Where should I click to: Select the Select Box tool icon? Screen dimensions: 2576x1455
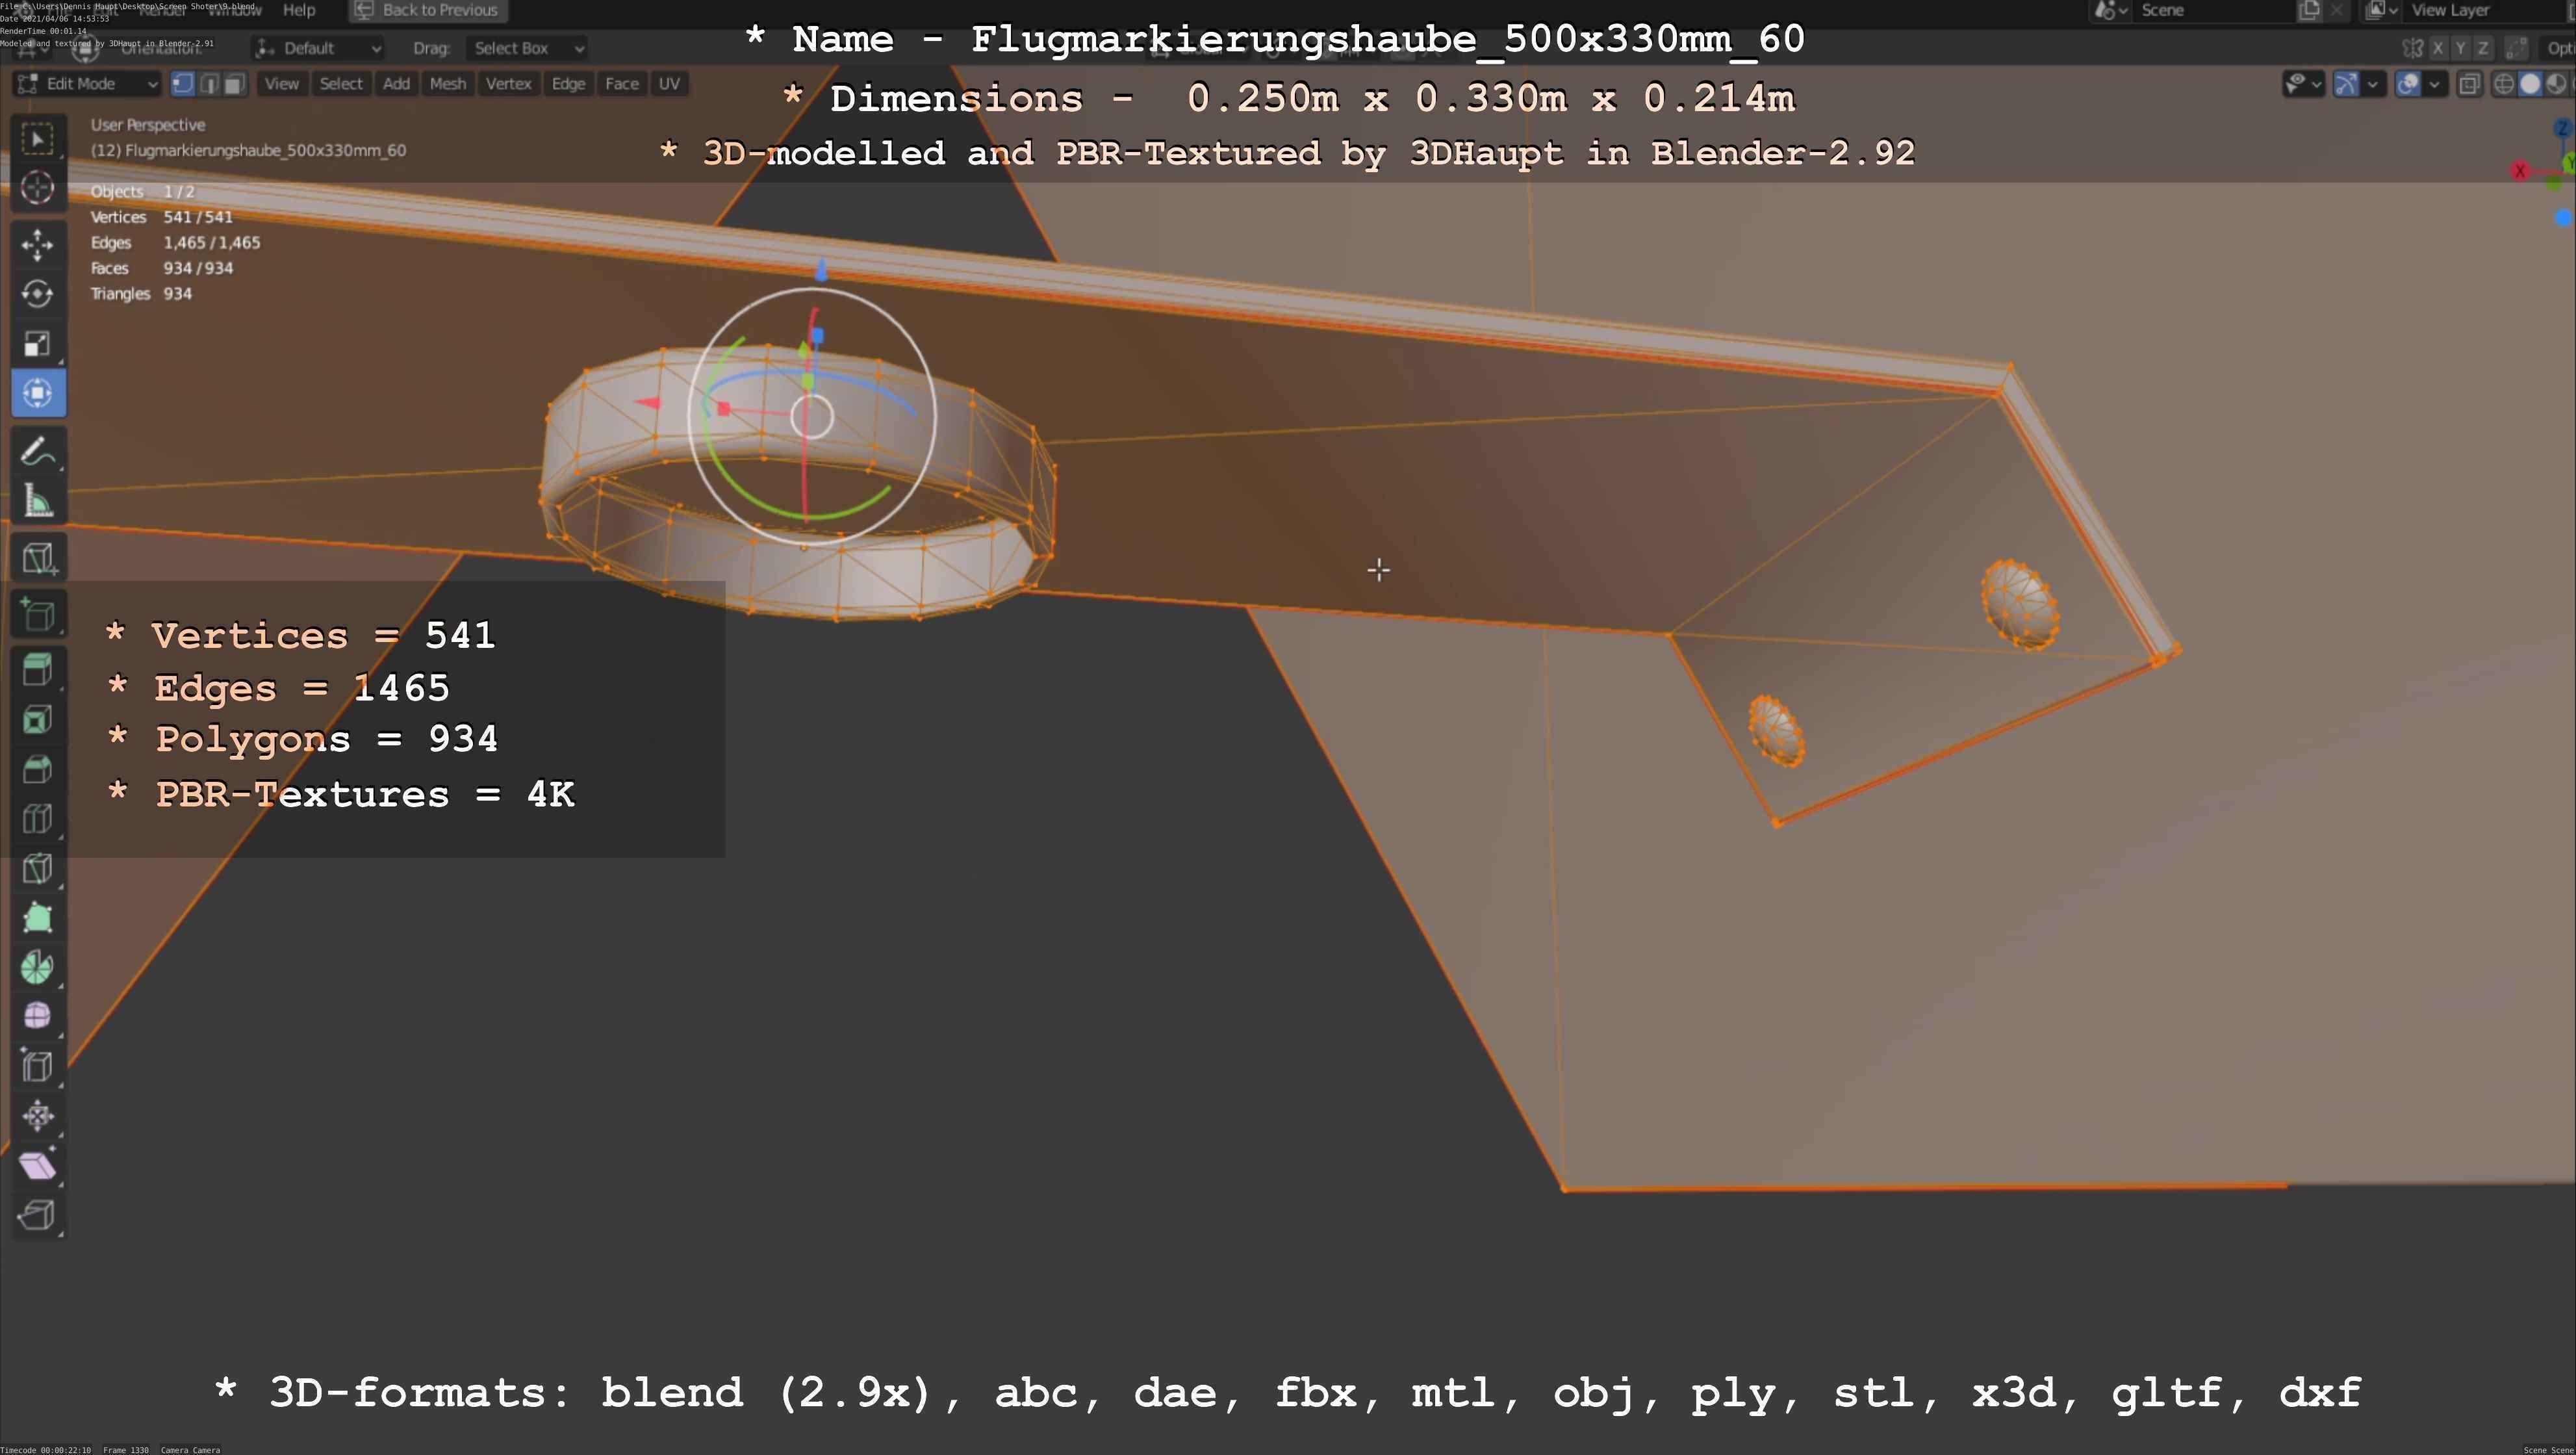coord(38,139)
